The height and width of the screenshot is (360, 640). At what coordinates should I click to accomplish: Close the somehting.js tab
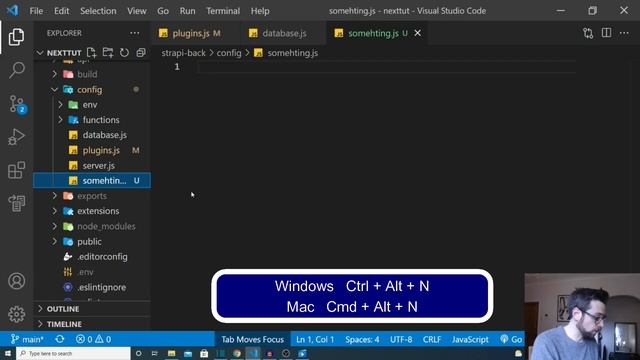(418, 33)
